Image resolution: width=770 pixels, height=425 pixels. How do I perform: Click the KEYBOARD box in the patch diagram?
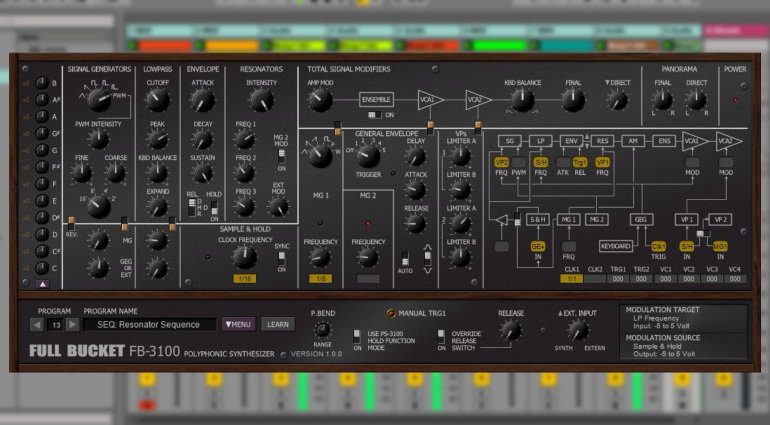click(616, 246)
